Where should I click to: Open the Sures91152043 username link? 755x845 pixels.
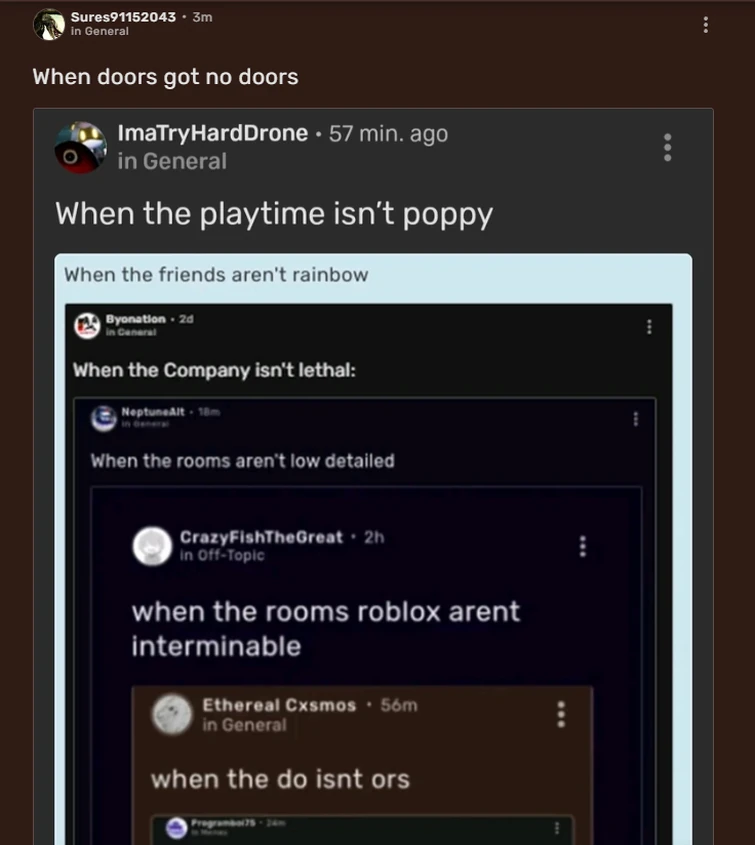(x=123, y=17)
